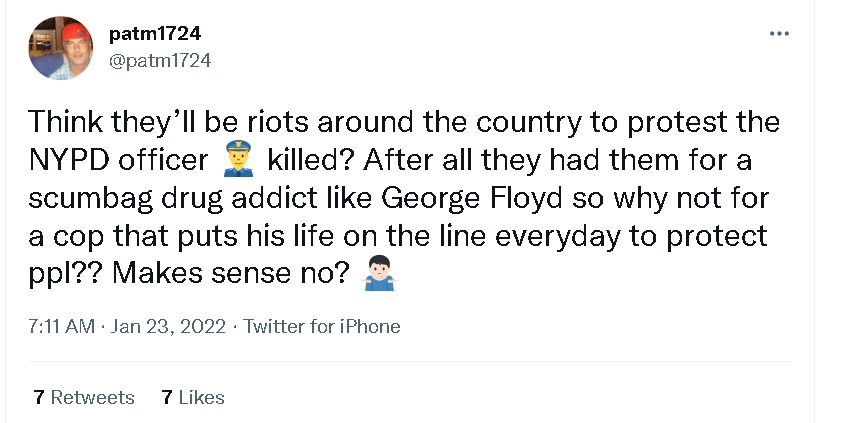Image resolution: width=854 pixels, height=423 pixels.
Task: Click the tweet's first line starting "Think they'll"
Action: tap(400, 121)
